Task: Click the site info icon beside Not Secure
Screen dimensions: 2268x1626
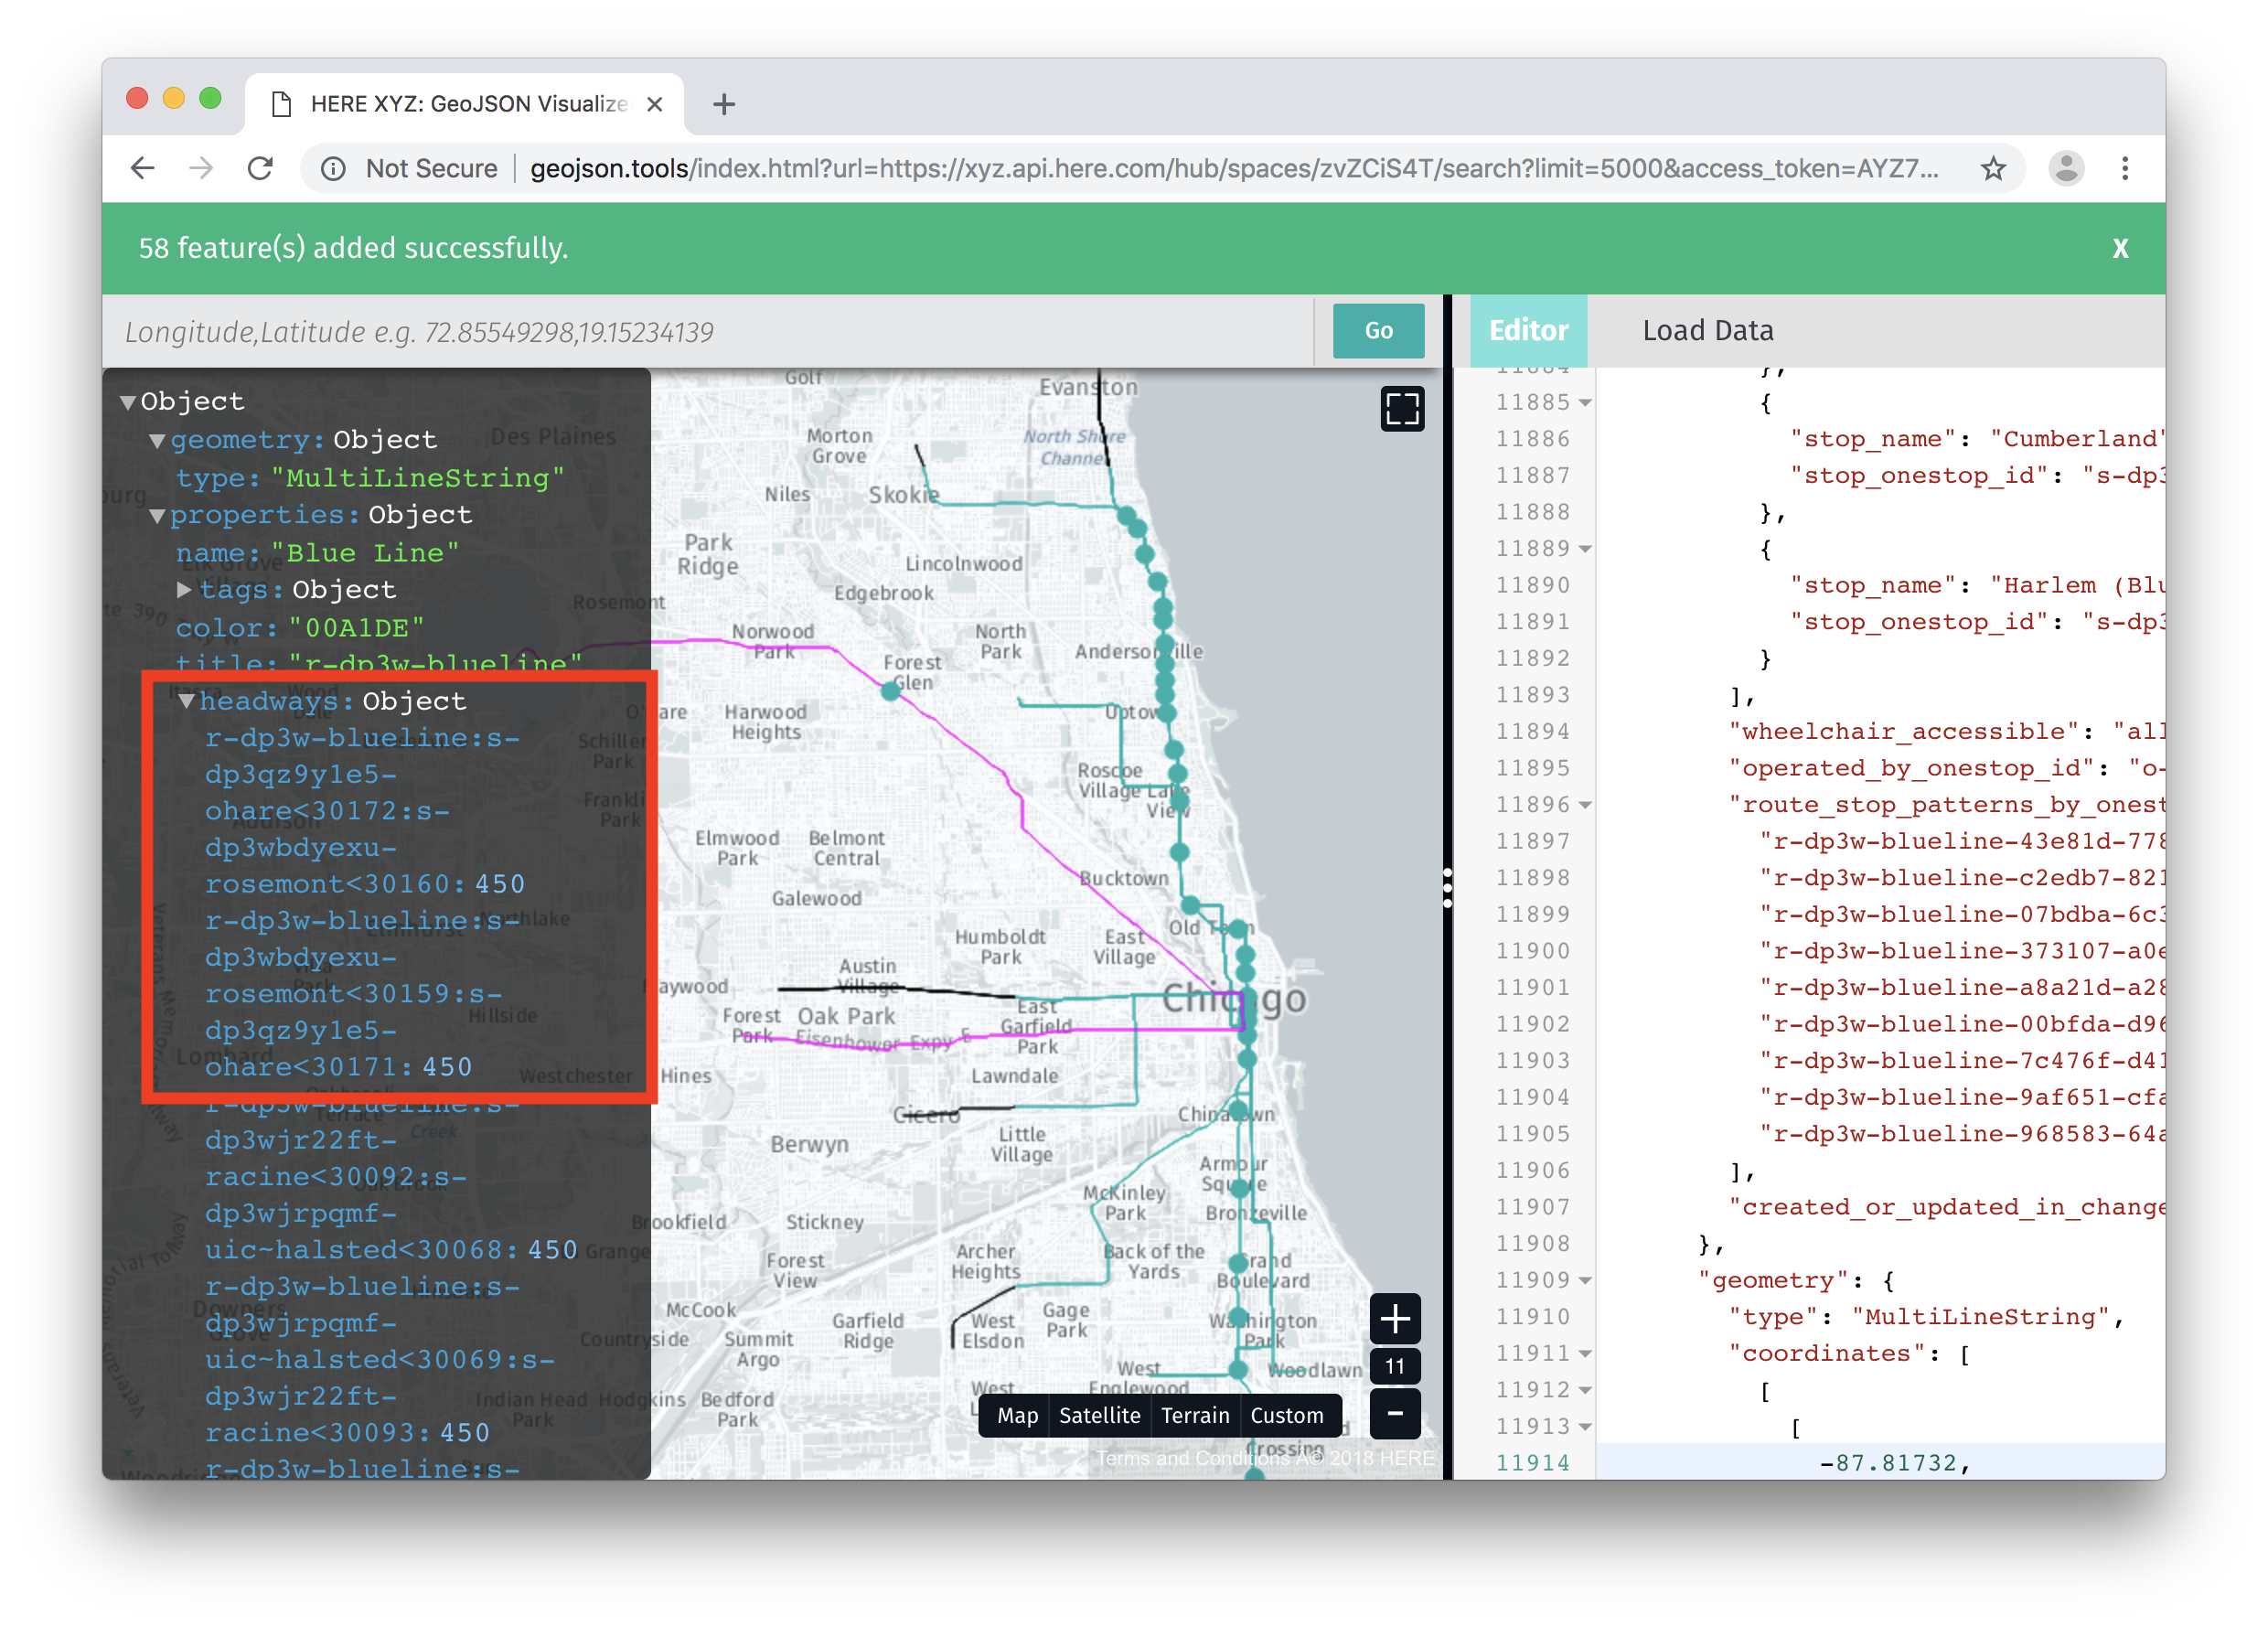Action: [333, 169]
